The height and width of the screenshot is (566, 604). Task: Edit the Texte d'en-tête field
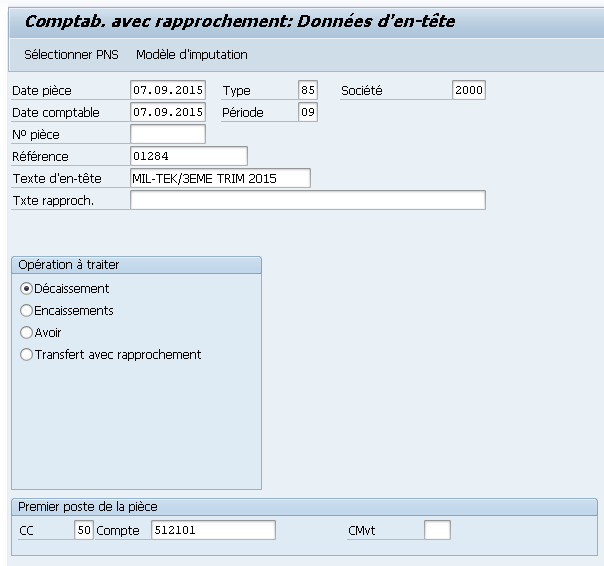(x=220, y=178)
